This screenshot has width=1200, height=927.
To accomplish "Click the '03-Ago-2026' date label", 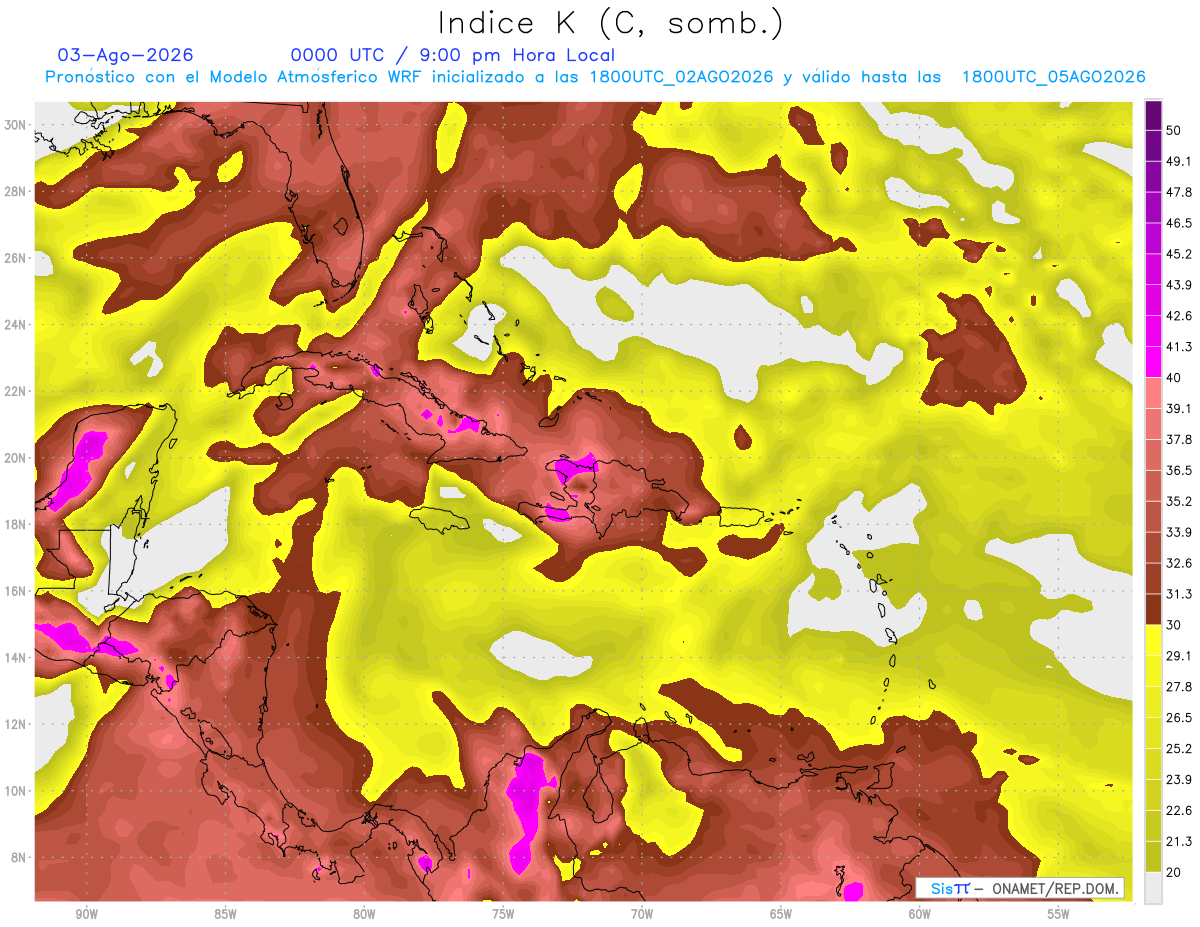I will point(126,55).
